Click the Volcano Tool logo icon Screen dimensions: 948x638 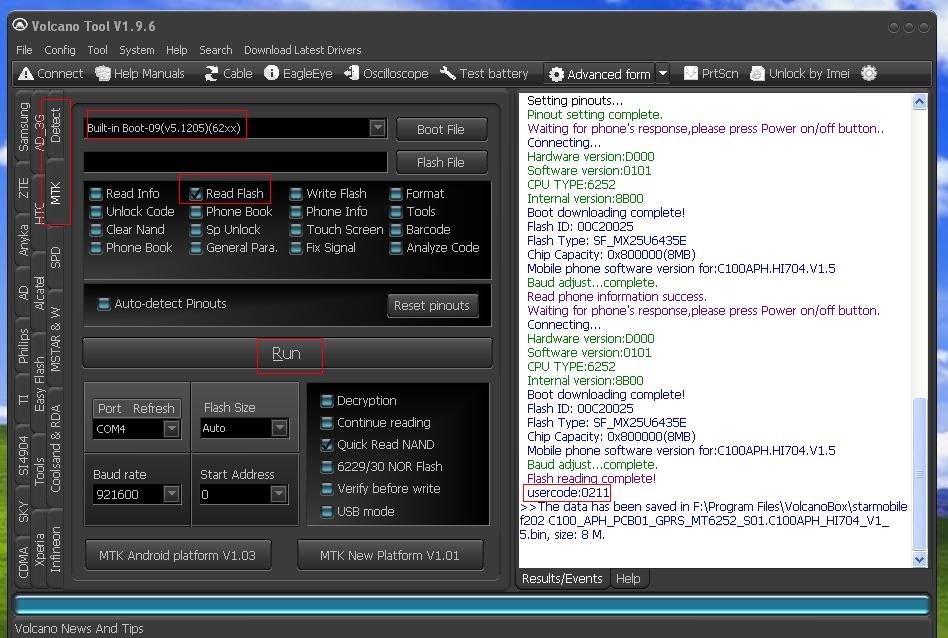[x=20, y=25]
